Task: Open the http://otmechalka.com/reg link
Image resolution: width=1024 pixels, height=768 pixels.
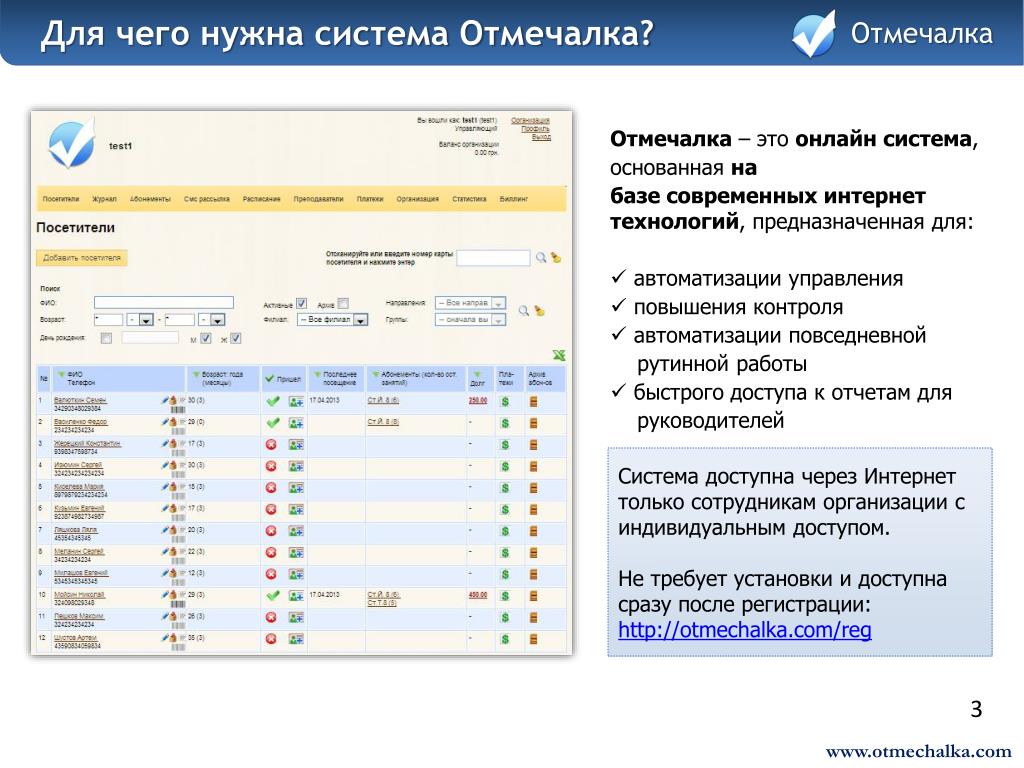Action: pyautogui.click(x=744, y=630)
